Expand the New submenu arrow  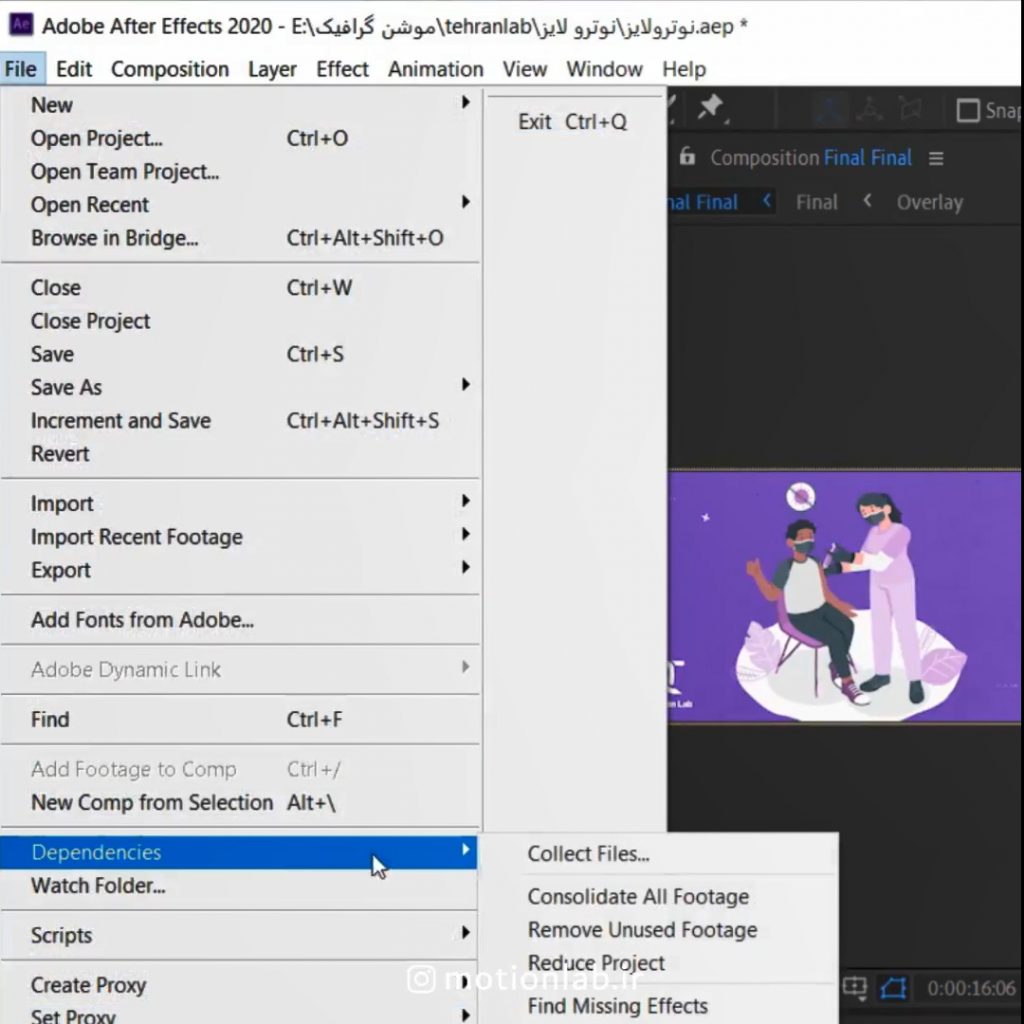pyautogui.click(x=465, y=103)
